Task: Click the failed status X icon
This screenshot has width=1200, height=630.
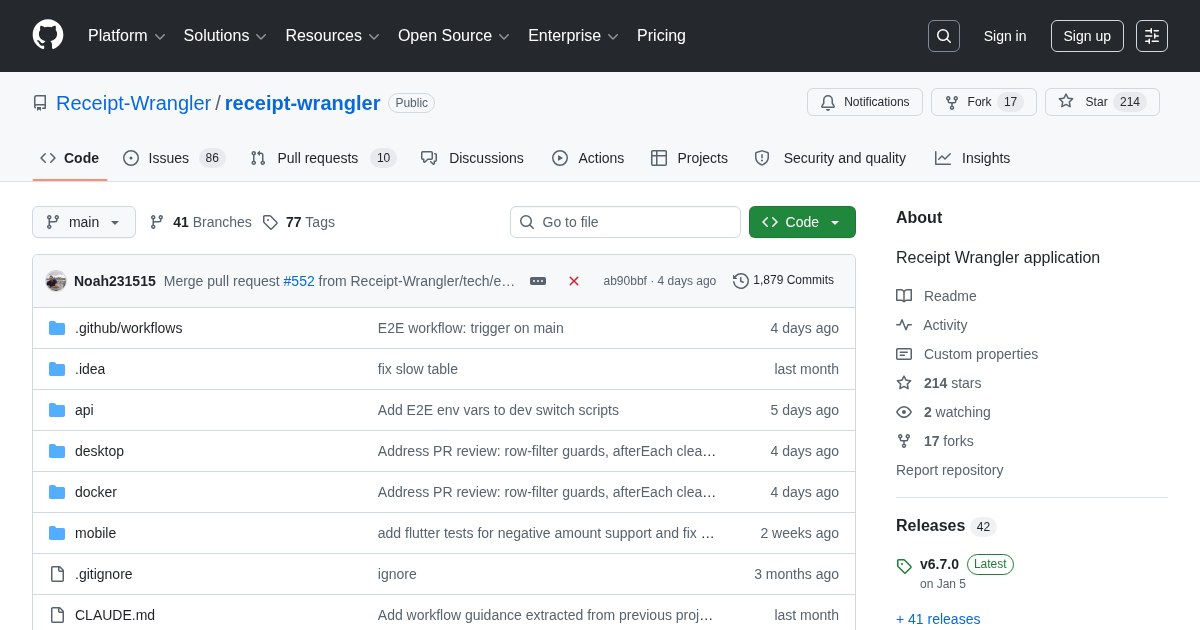Action: pos(574,281)
